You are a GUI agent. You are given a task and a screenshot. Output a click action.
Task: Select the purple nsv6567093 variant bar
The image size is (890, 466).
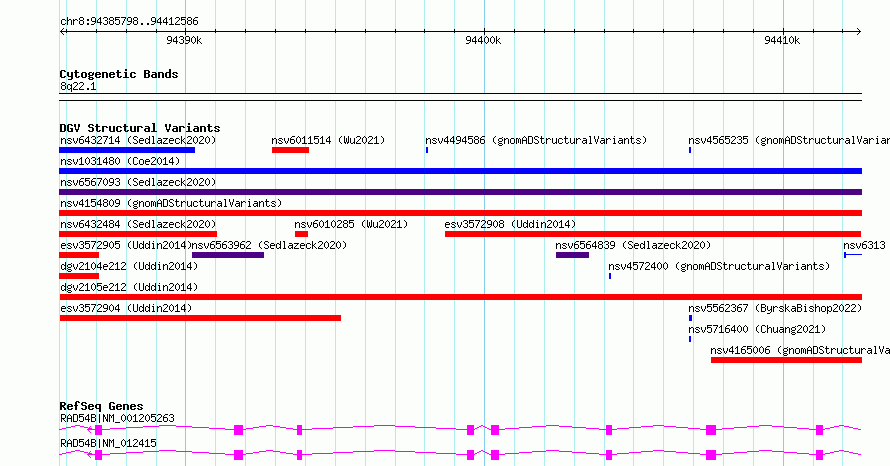[x=461, y=192]
